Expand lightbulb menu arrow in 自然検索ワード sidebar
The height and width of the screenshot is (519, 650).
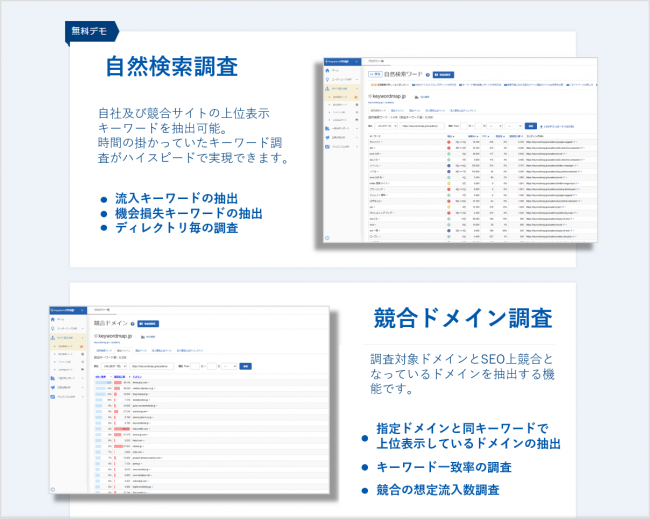point(357,80)
